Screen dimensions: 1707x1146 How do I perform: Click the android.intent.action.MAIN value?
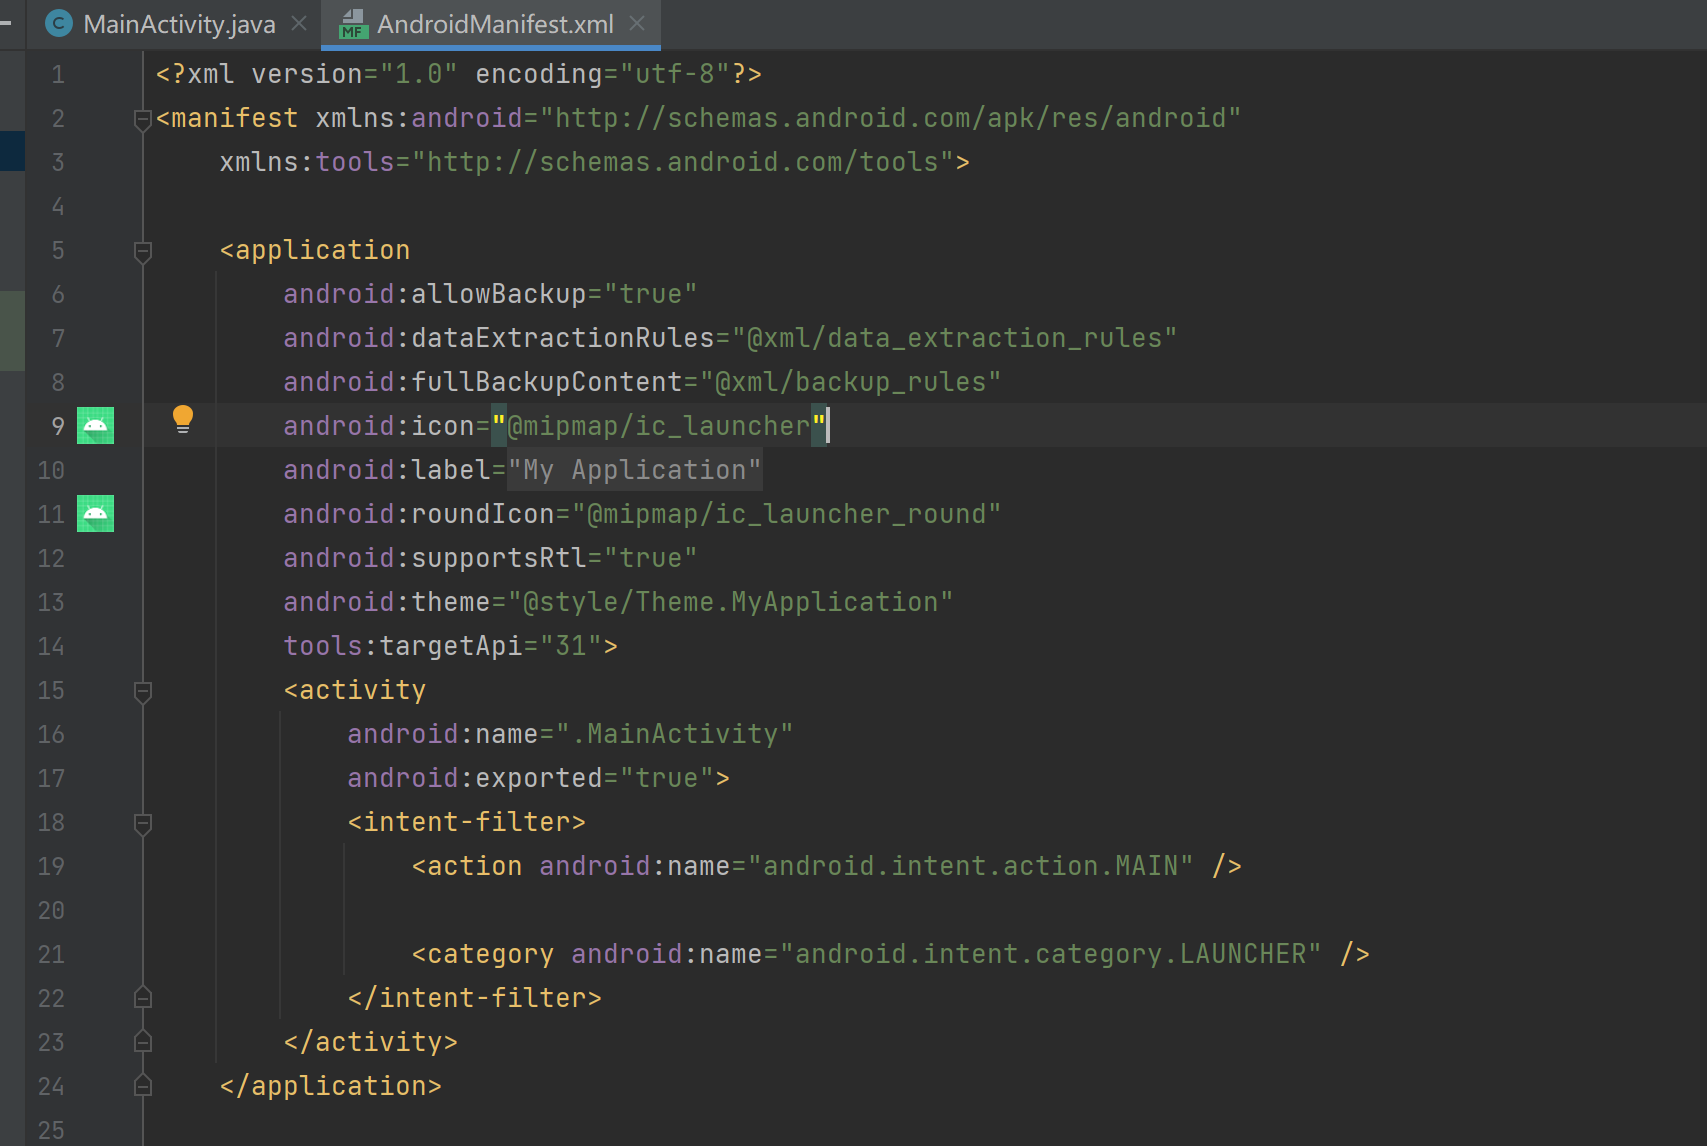tap(971, 866)
